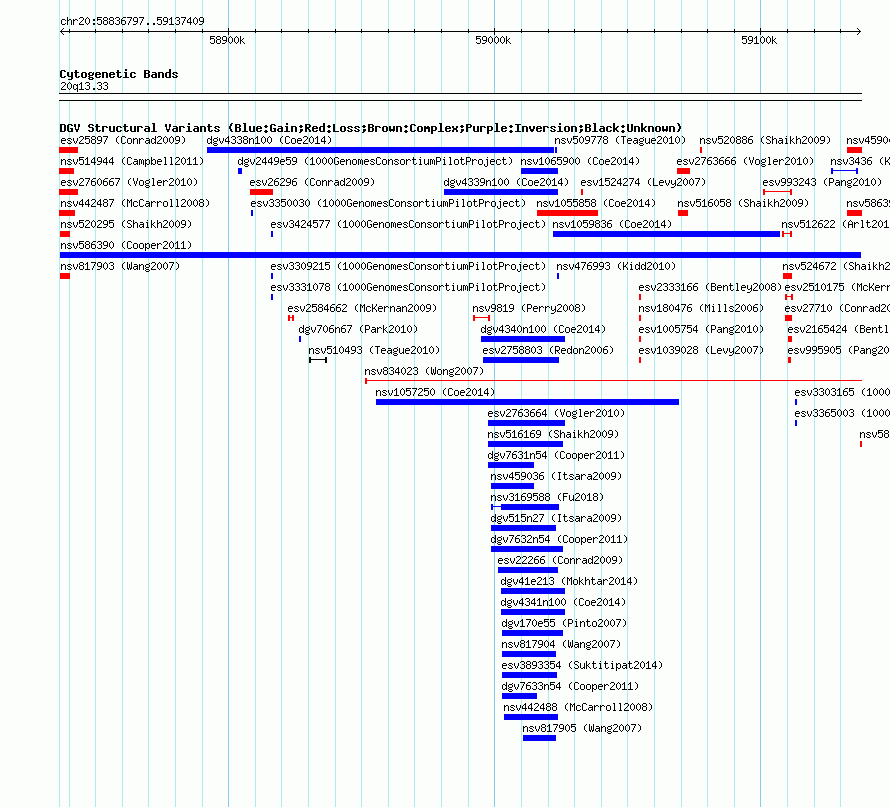Click the dgv706n67 (Park2010) label
Viewport: 890px width, 807px height.
[358, 329]
